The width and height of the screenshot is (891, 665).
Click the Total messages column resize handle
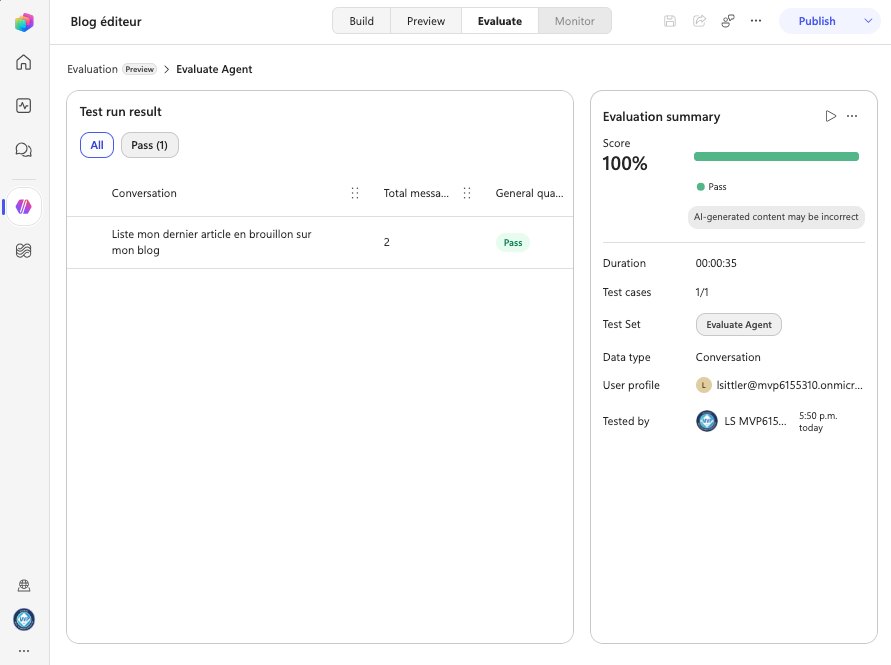pyautogui.click(x=467, y=193)
